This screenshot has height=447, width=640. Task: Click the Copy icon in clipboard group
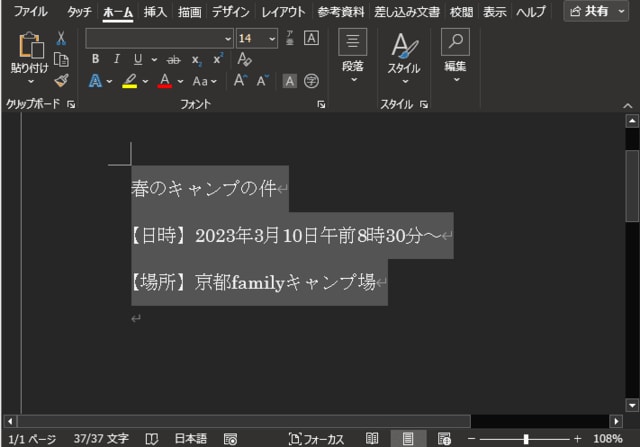click(61, 59)
